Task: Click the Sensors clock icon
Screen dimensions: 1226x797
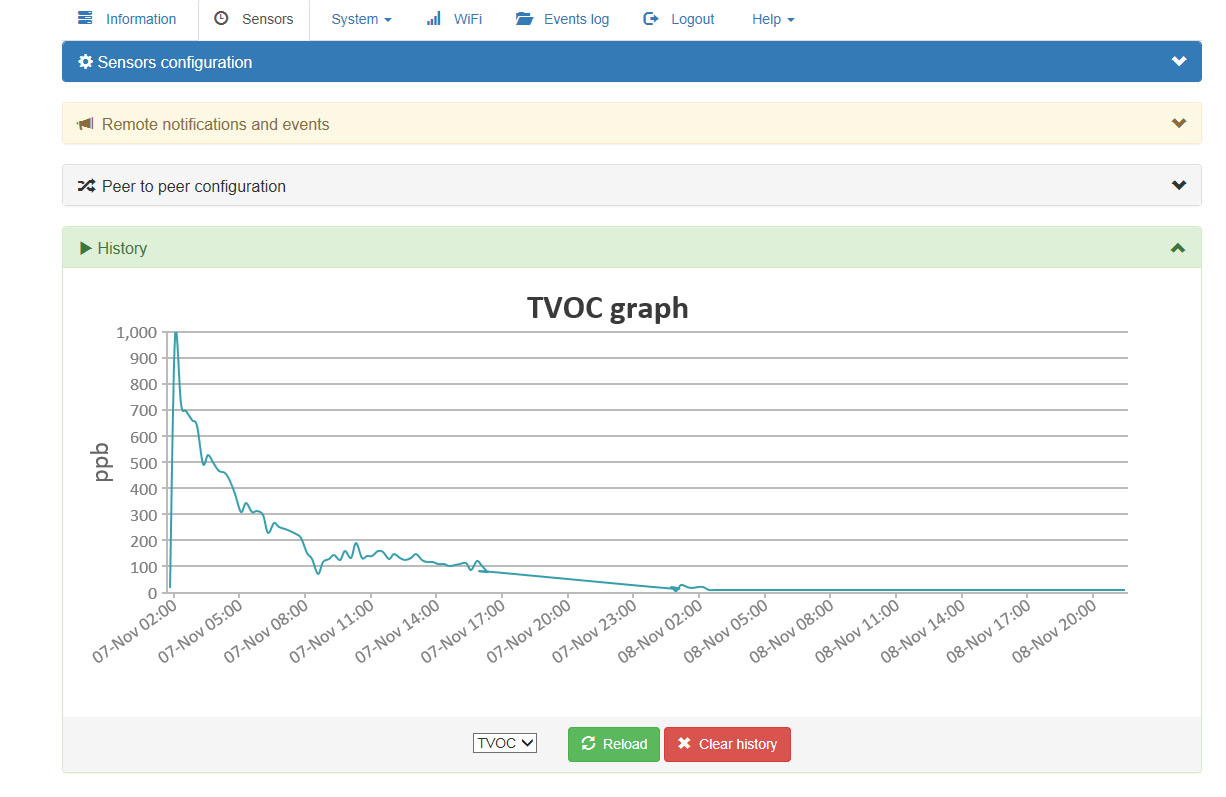Action: 221,19
